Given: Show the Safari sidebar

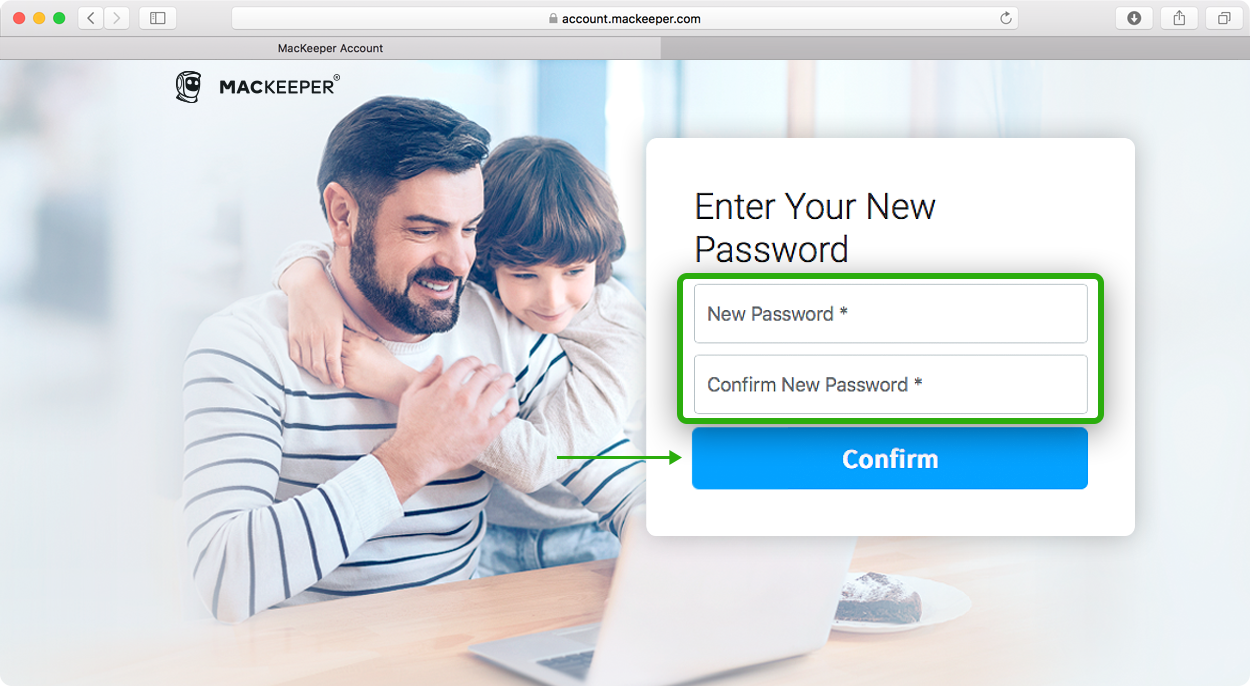Looking at the screenshot, I should point(157,18).
